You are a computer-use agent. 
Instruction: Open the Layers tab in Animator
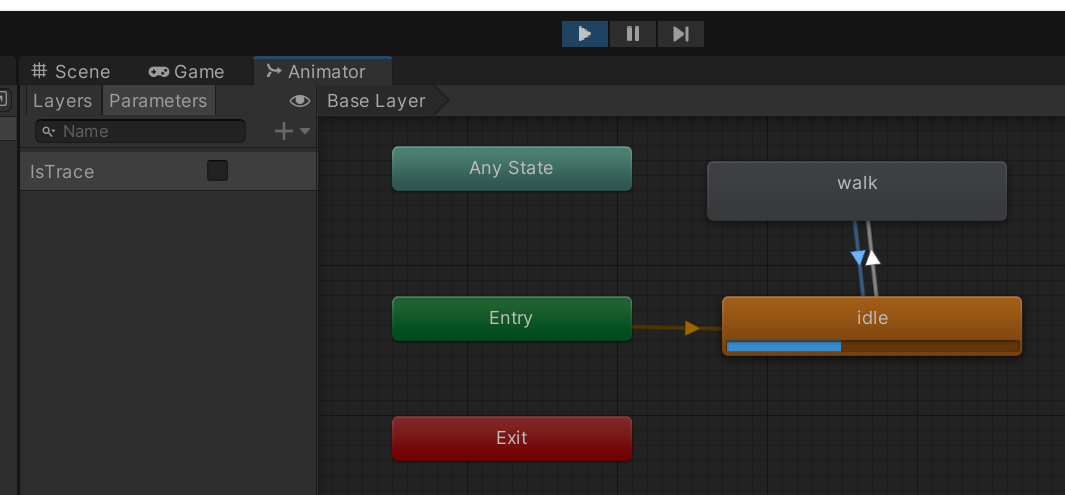[62, 100]
